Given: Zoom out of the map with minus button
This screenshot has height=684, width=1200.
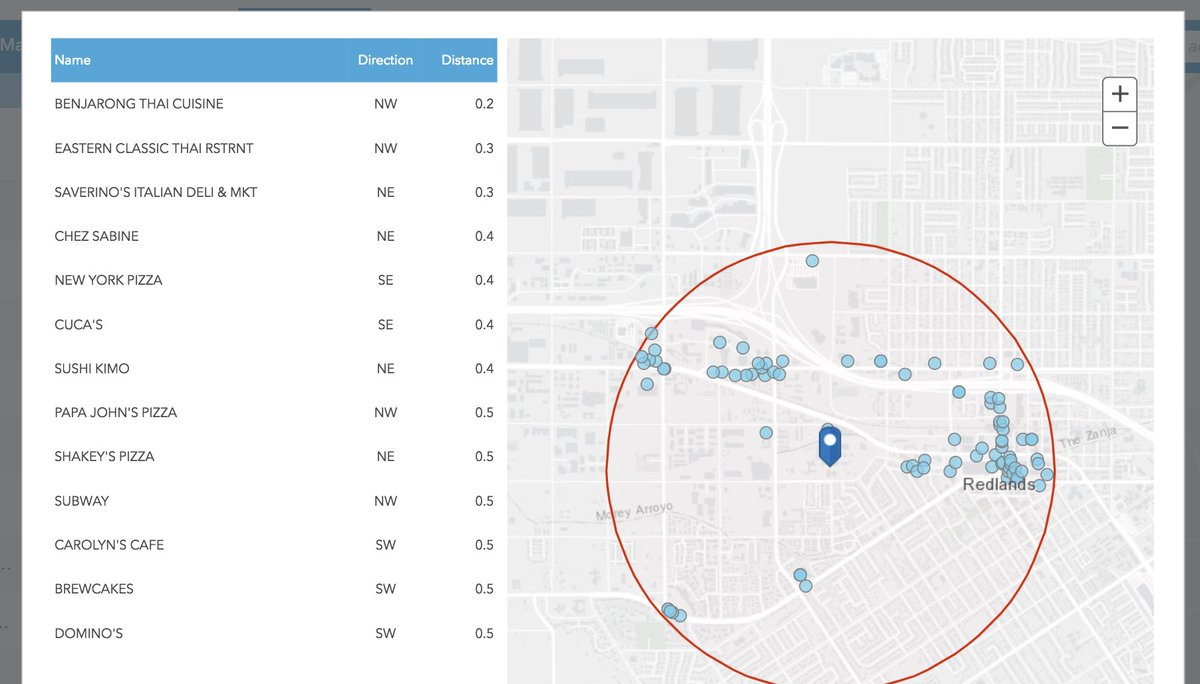Looking at the screenshot, I should tap(1120, 128).
